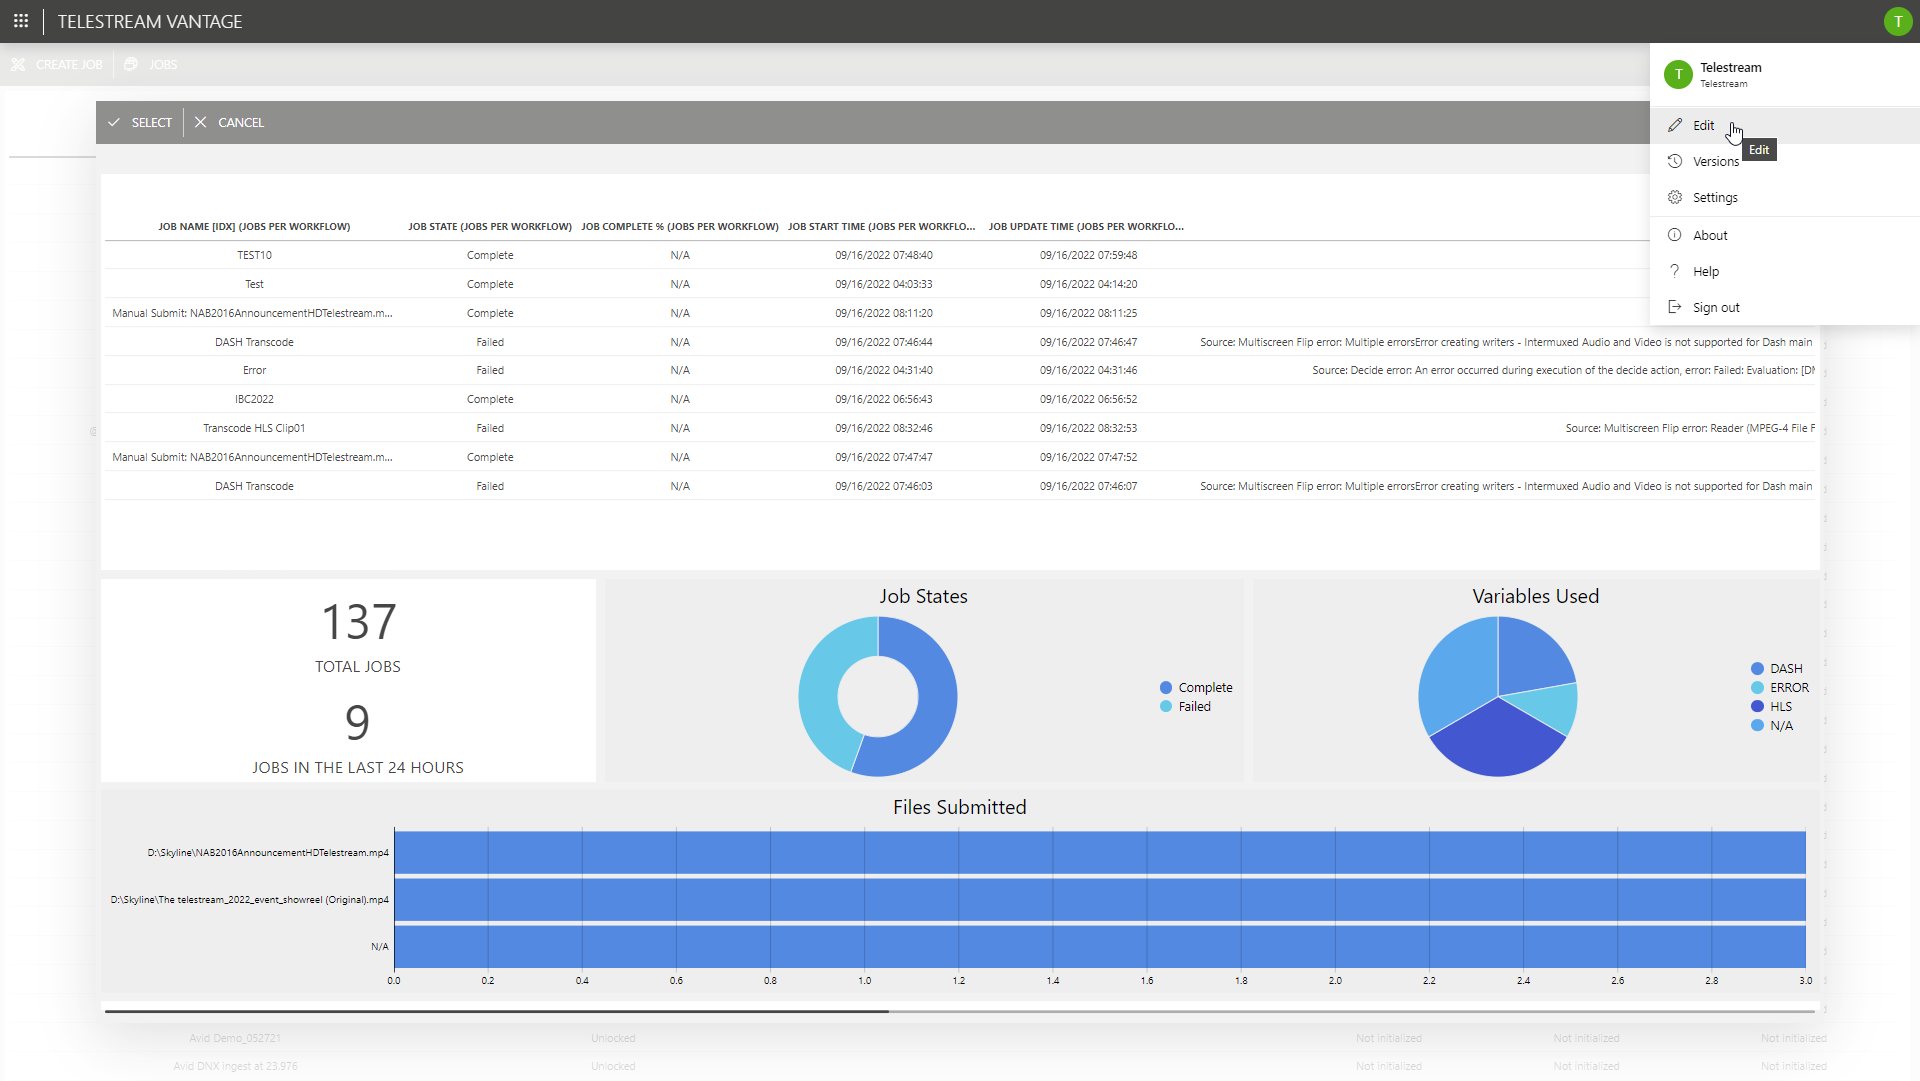Toggle the Complete legend in Job States
1920x1081 pixels.
(1196, 688)
